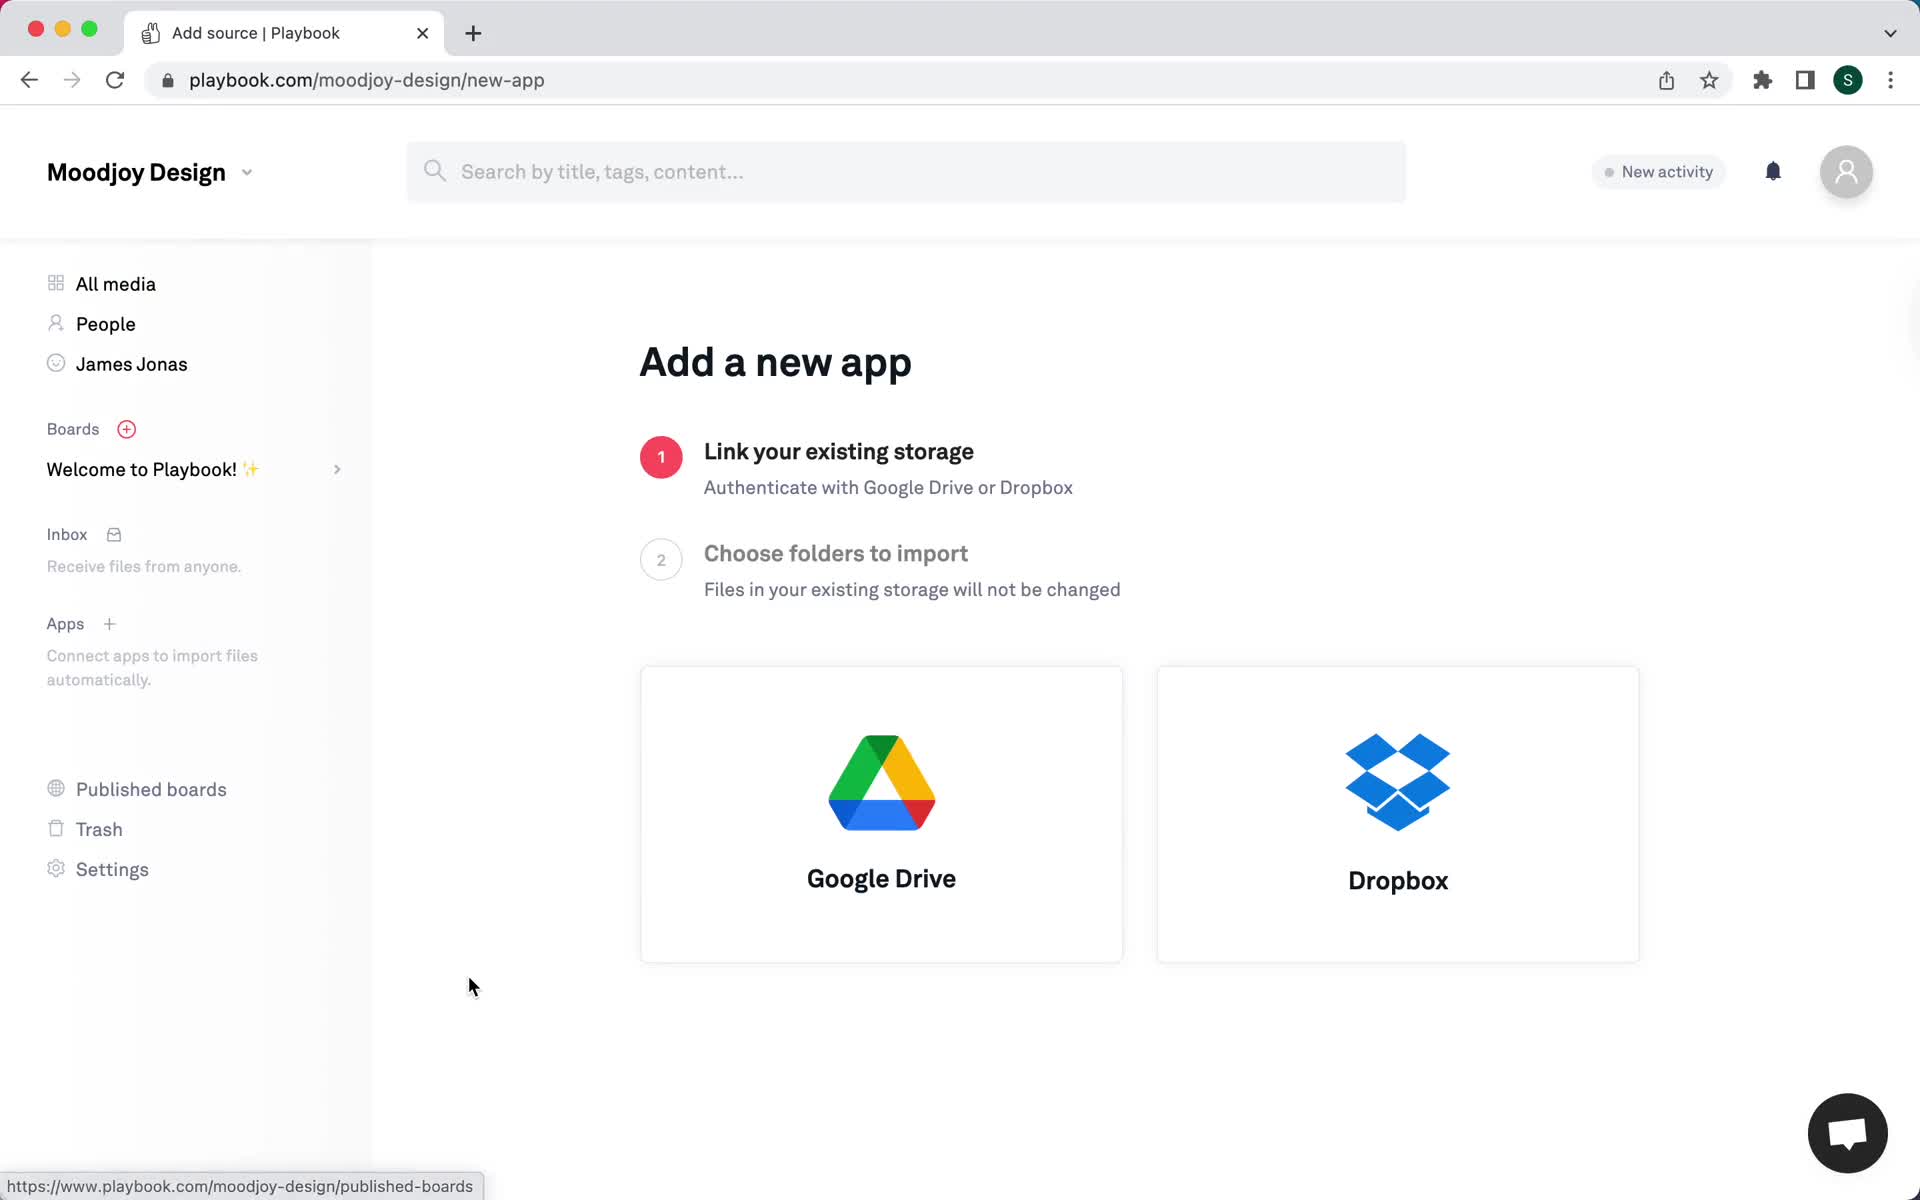Click the user profile avatar icon
The height and width of the screenshot is (1200, 1920).
tap(1847, 171)
